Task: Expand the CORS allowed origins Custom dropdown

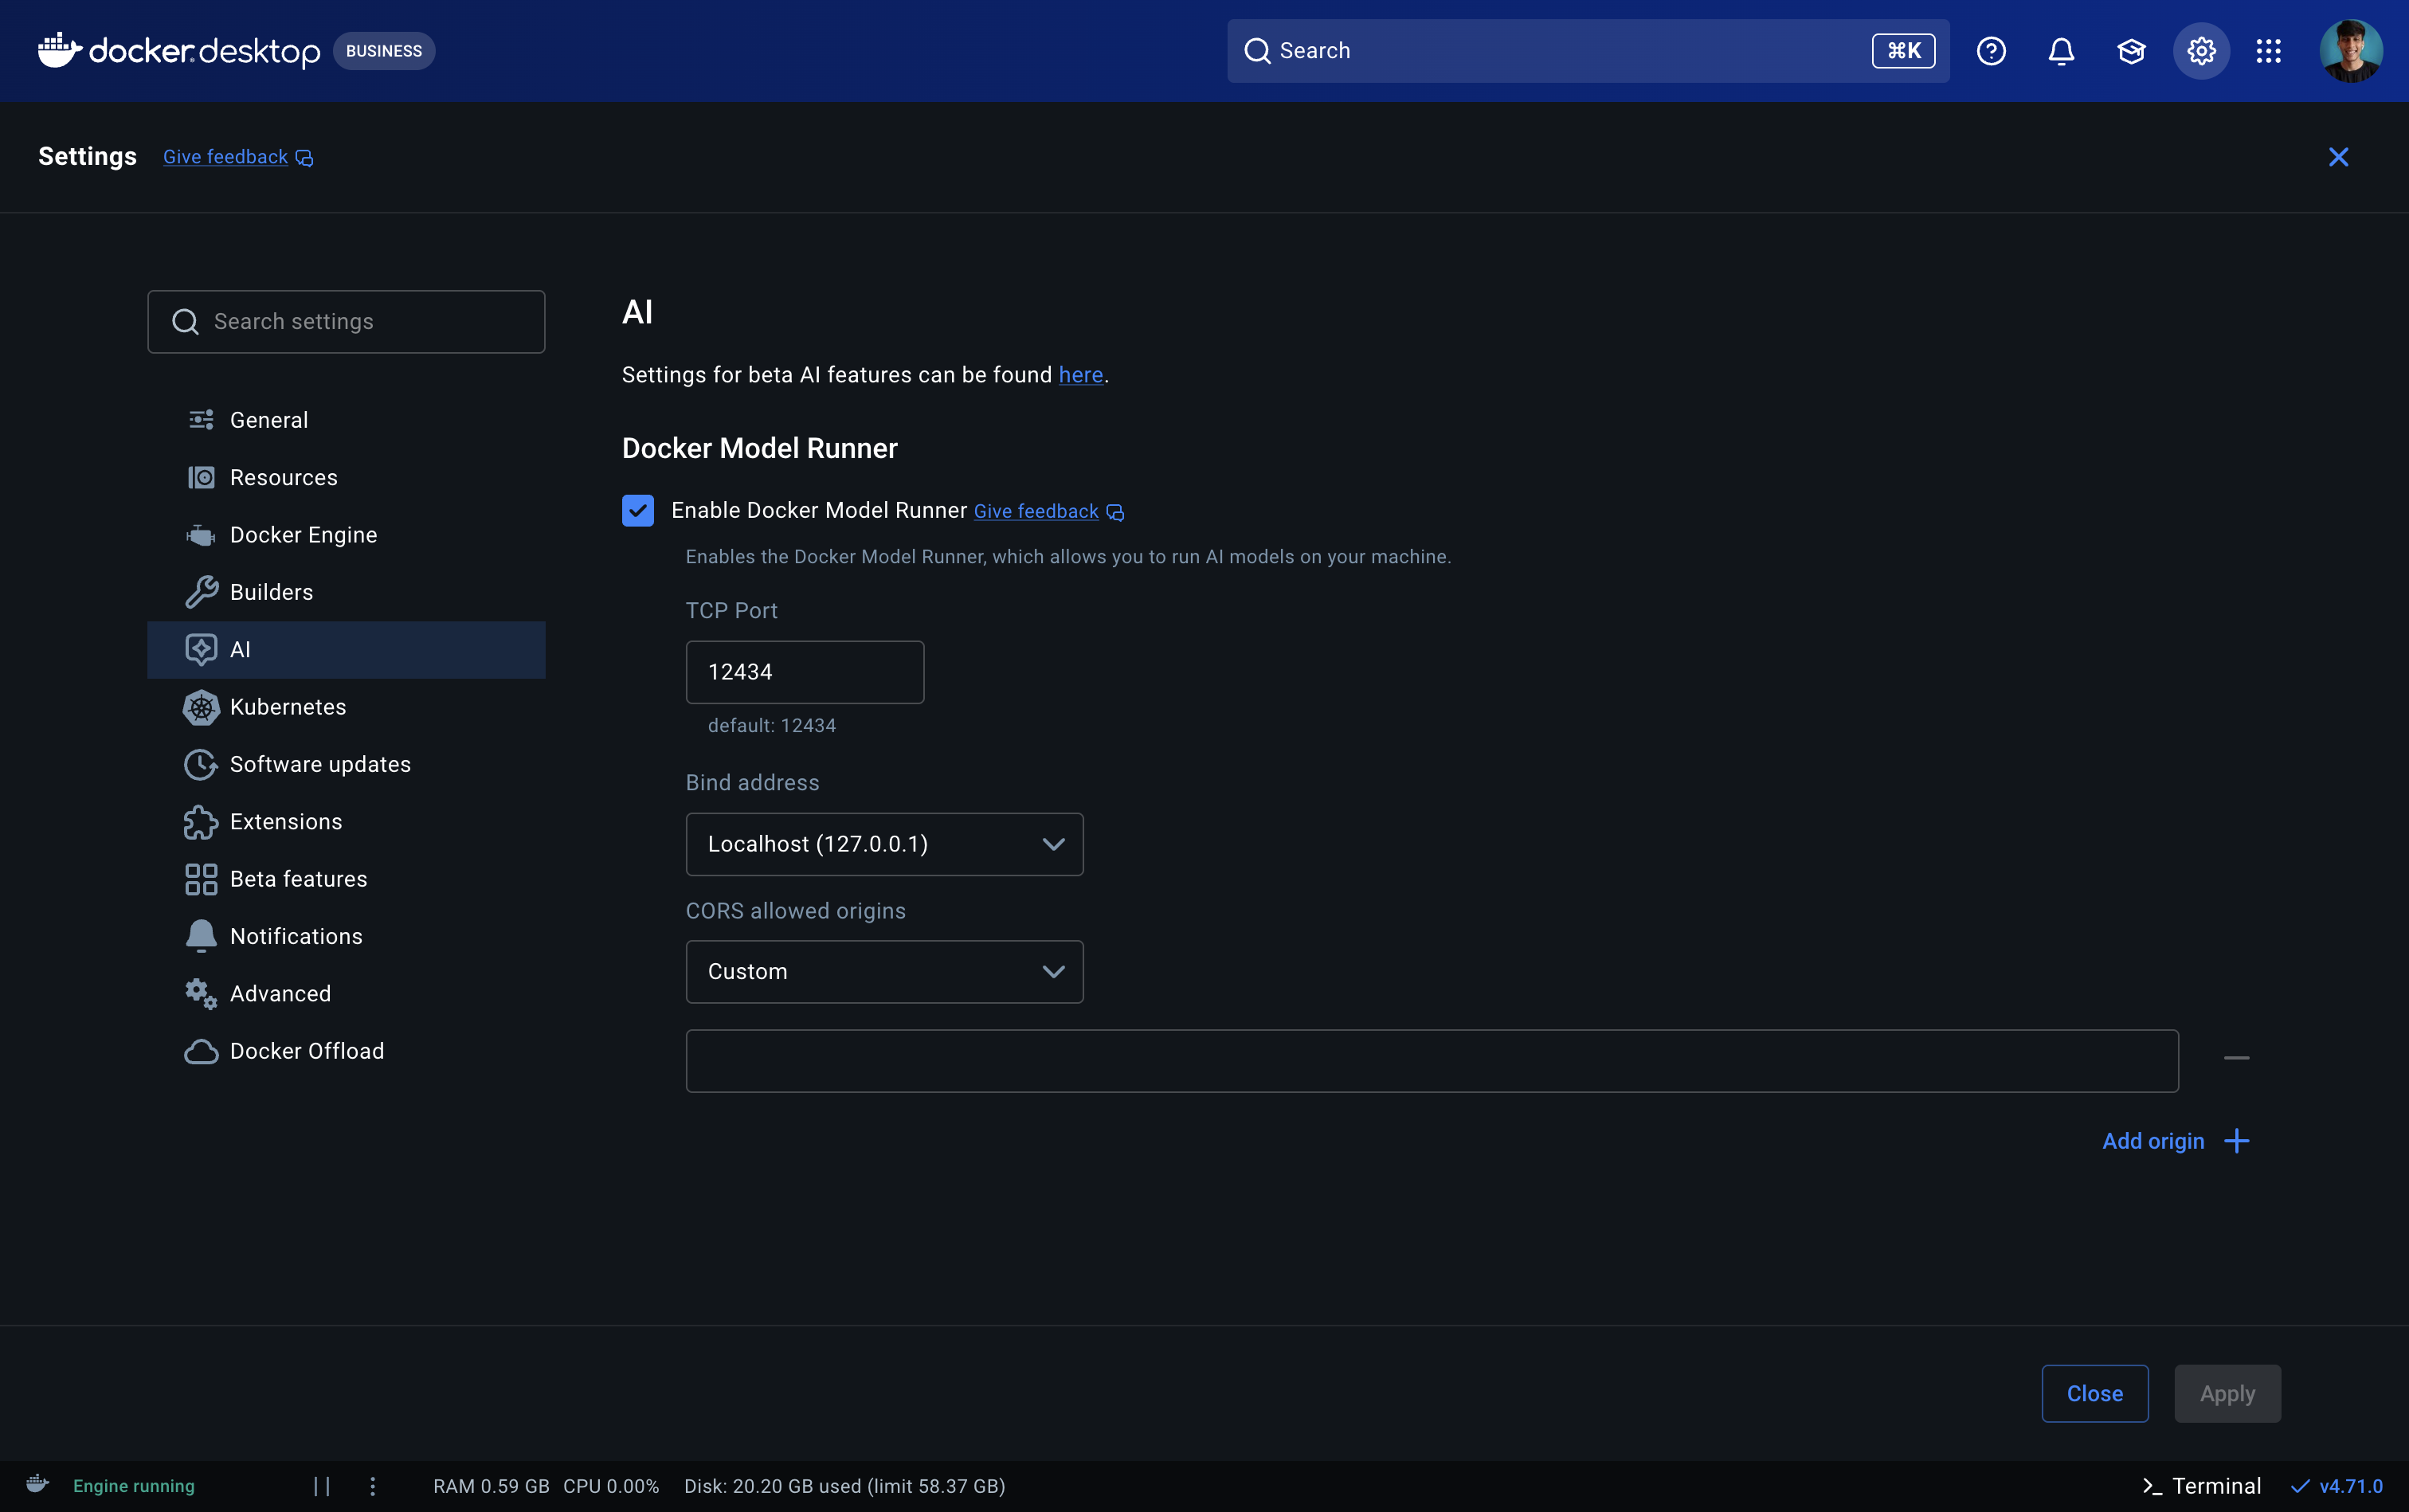Action: click(884, 972)
